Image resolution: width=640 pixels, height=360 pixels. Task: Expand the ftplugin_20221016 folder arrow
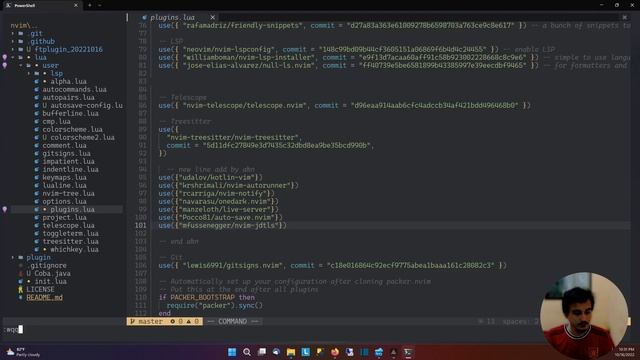tap(13, 49)
